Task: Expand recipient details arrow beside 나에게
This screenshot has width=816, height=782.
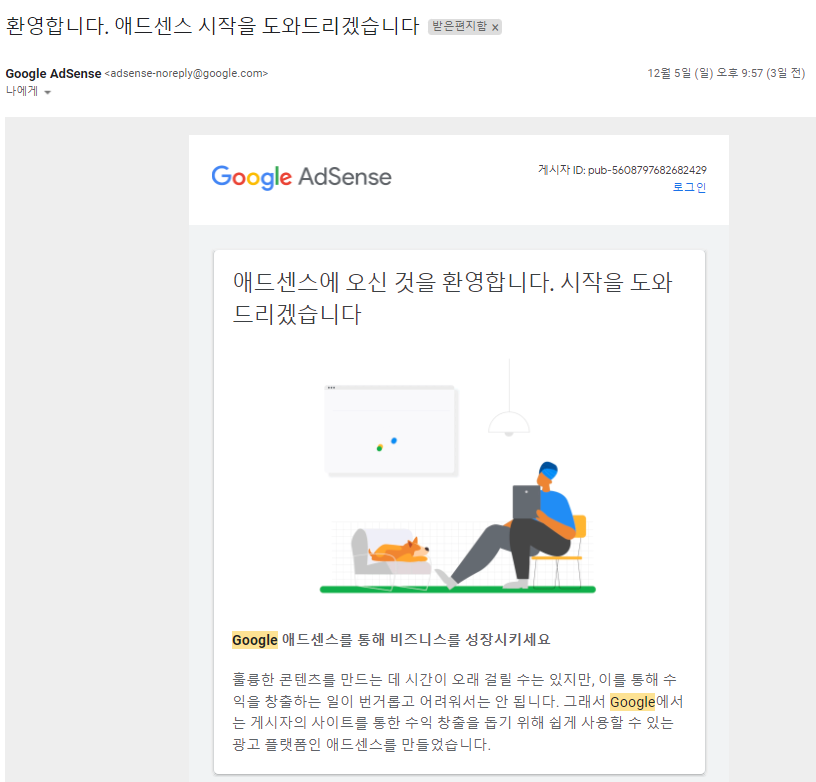Action: tap(47, 93)
